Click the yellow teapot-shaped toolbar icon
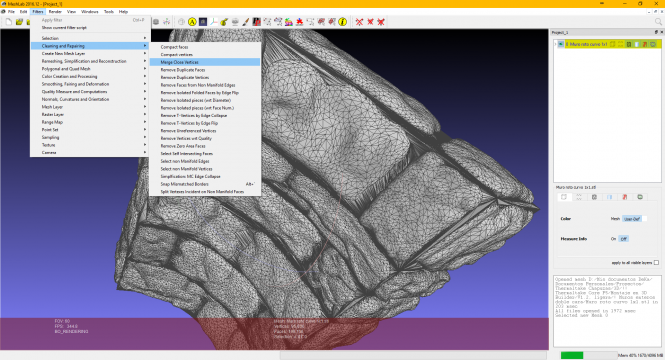 [x=224, y=22]
